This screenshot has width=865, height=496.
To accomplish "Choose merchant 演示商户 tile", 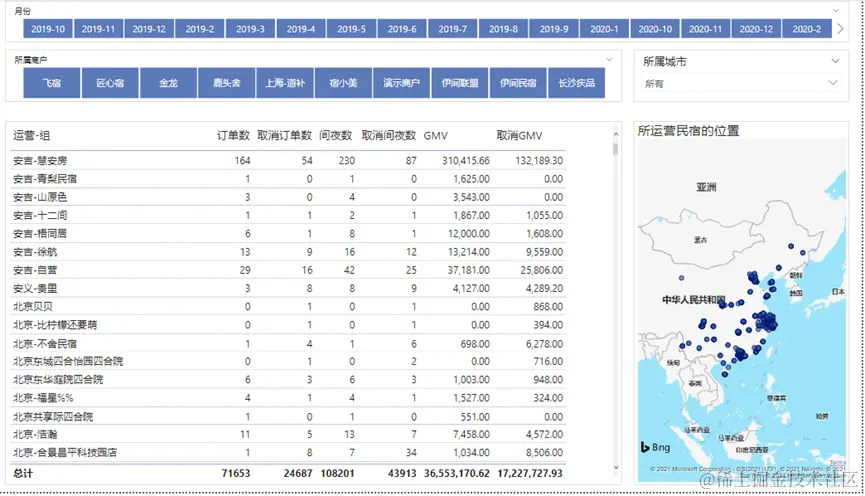I will coord(402,83).
